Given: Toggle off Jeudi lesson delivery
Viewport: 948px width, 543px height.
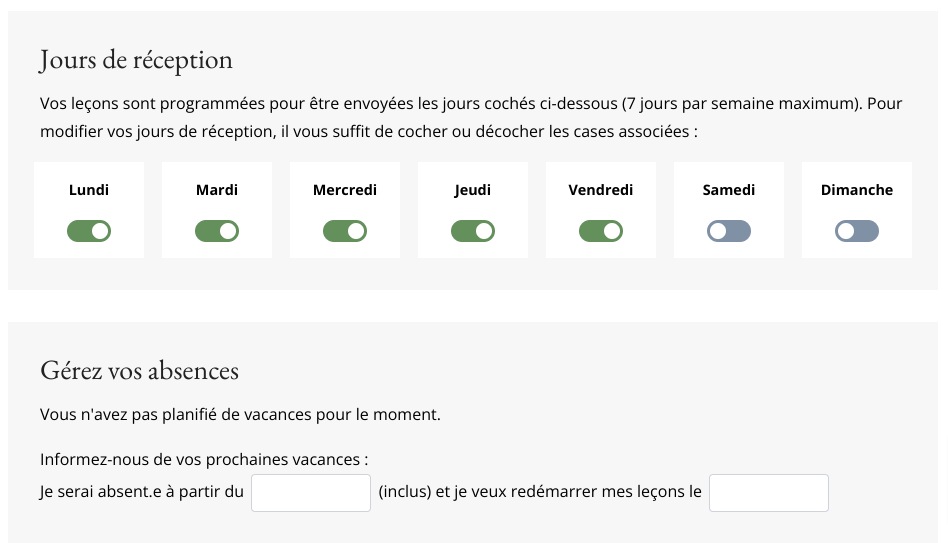Looking at the screenshot, I should [473, 231].
